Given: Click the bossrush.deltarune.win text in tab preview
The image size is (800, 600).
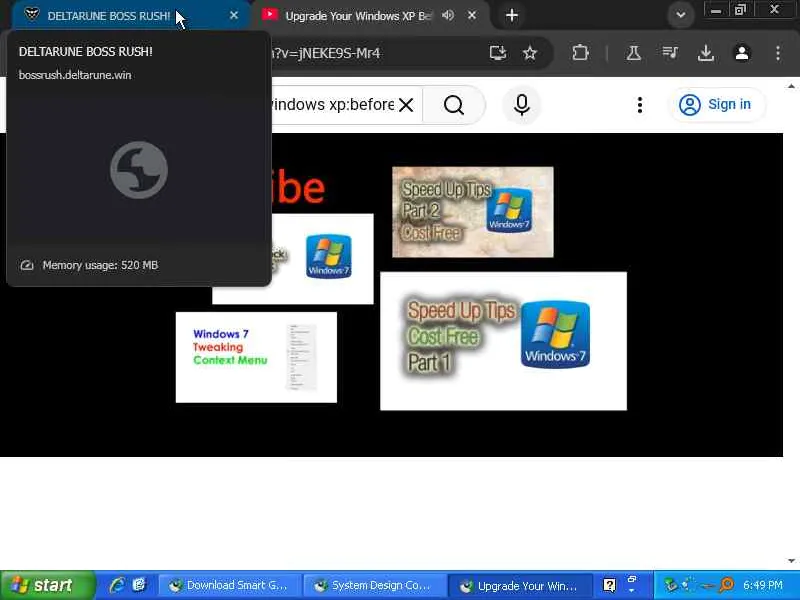Looking at the screenshot, I should [75, 75].
